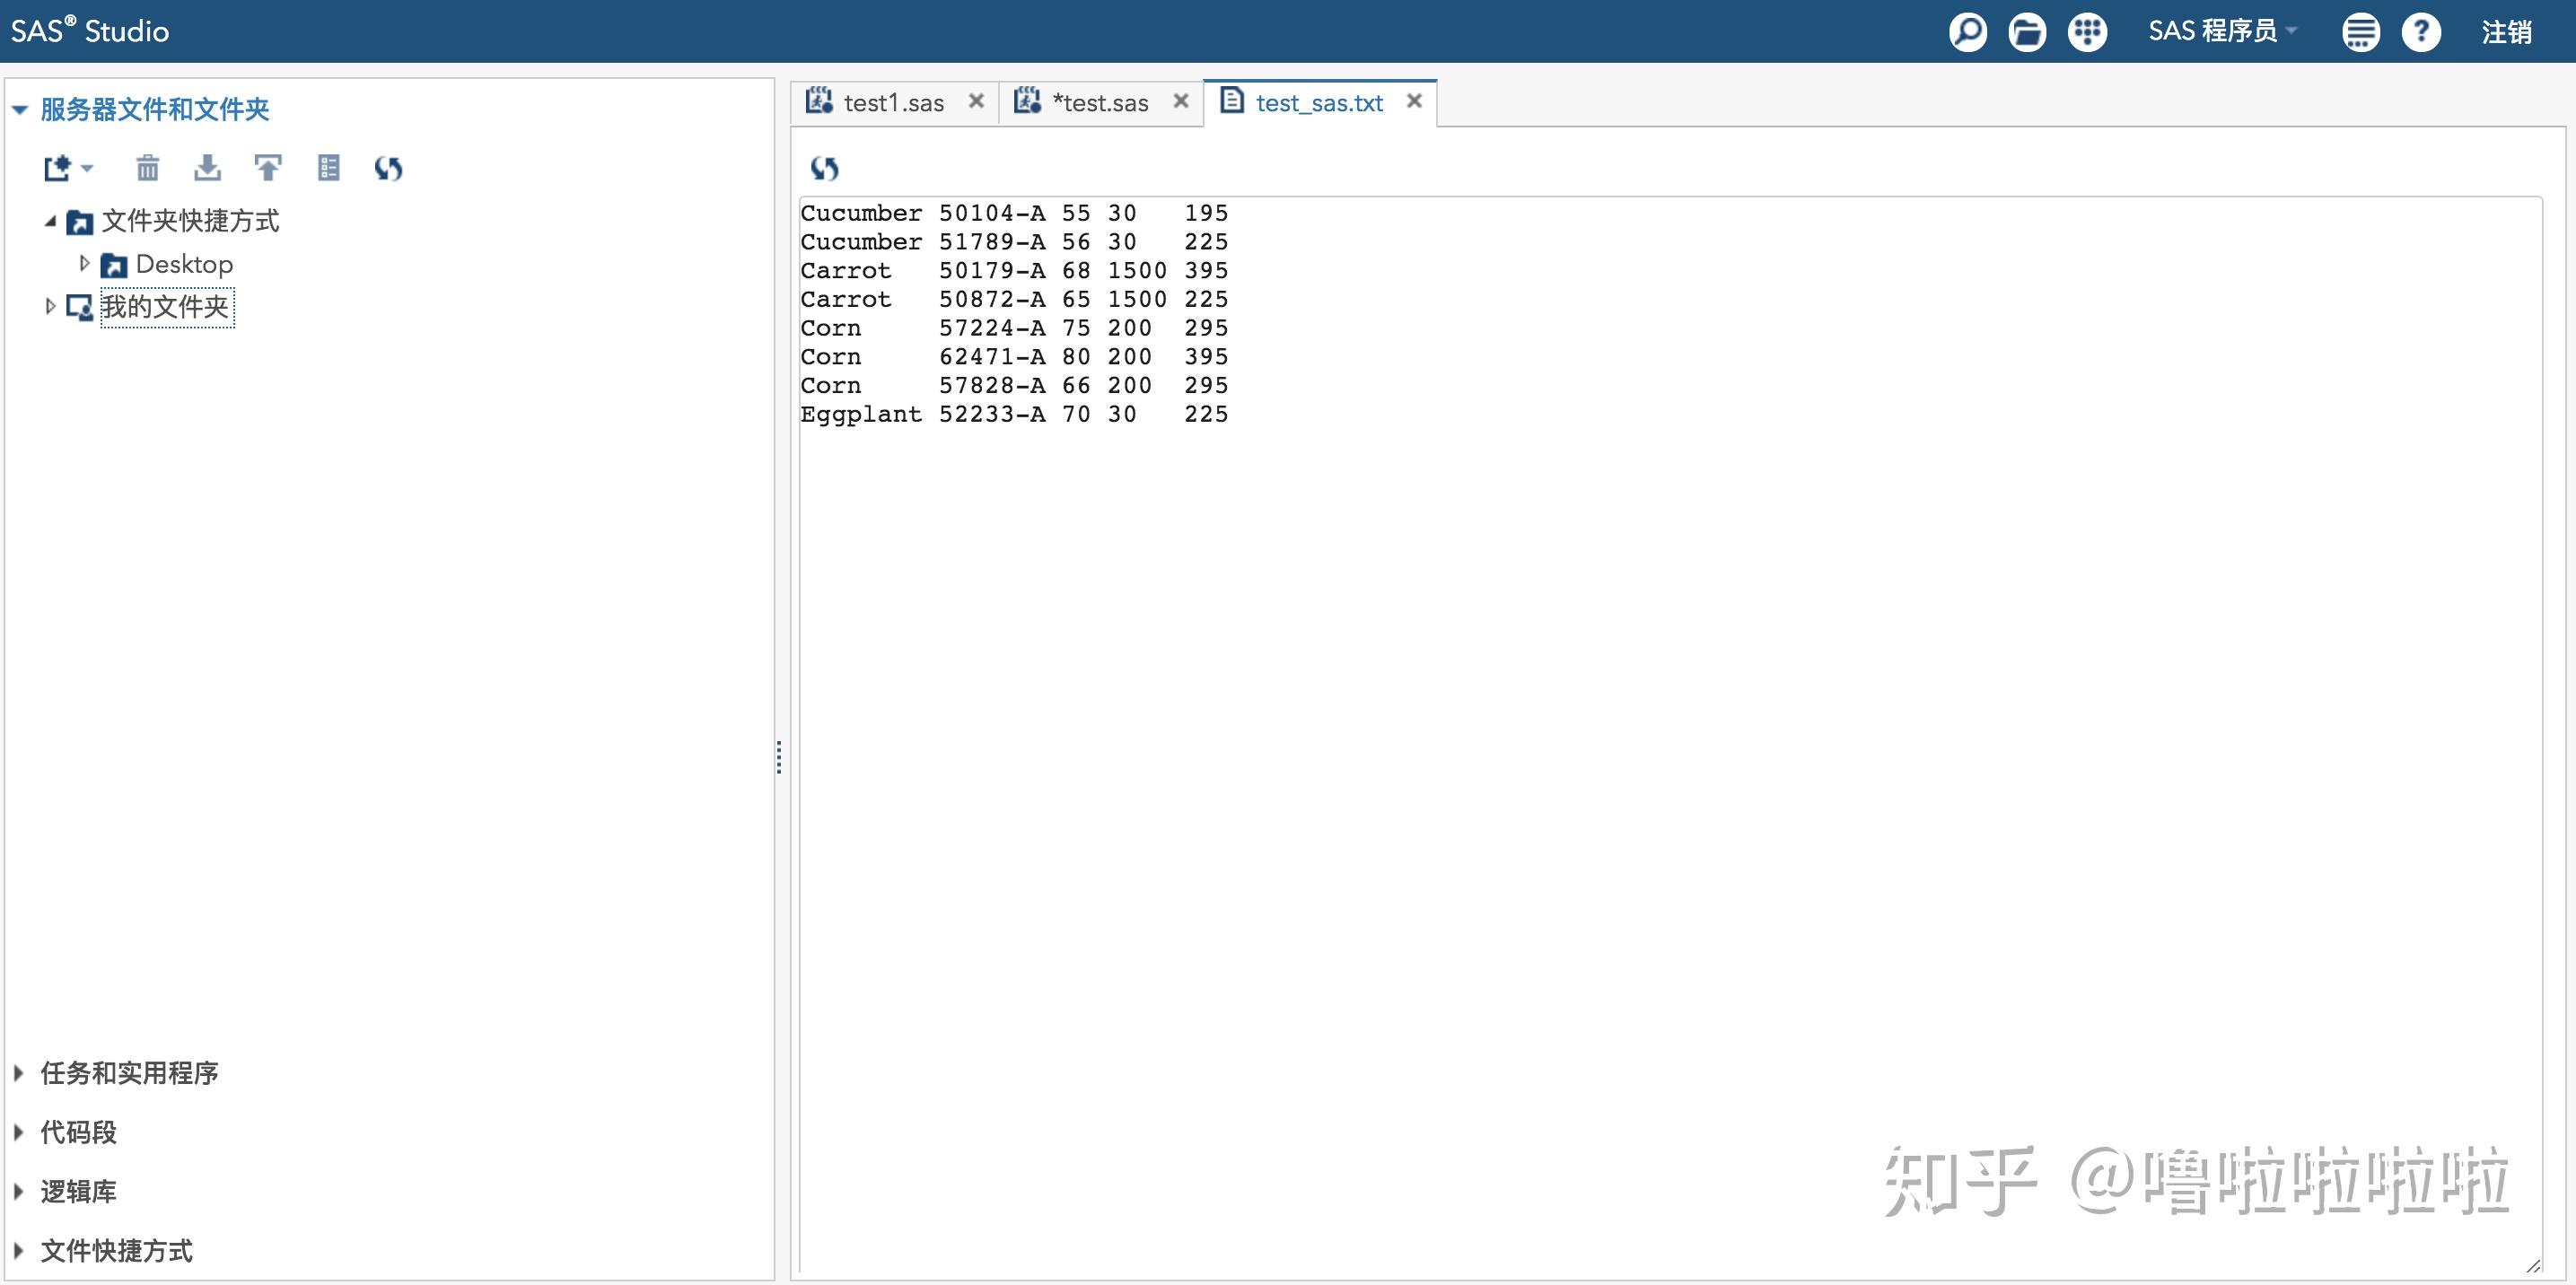
Task: Open the Help question mark icon
Action: pyautogui.click(x=2421, y=32)
